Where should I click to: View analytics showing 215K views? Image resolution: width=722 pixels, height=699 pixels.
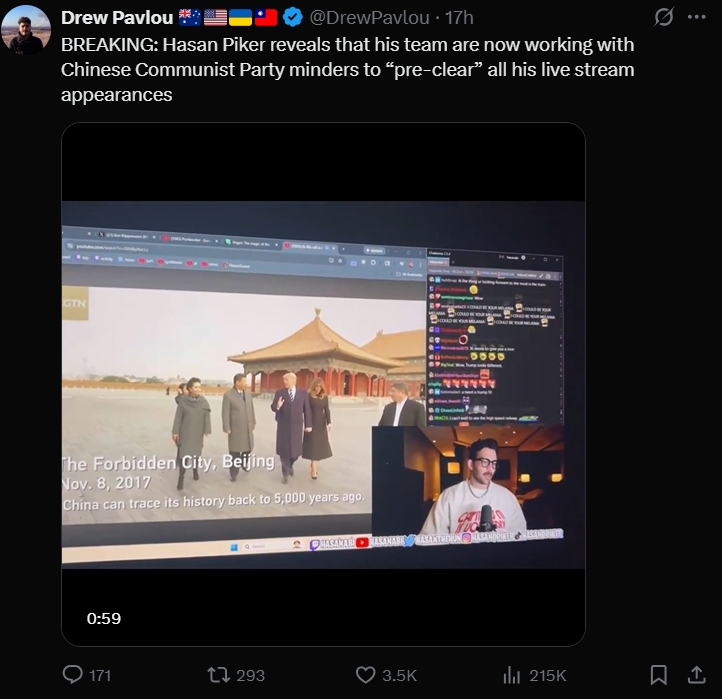(534, 675)
